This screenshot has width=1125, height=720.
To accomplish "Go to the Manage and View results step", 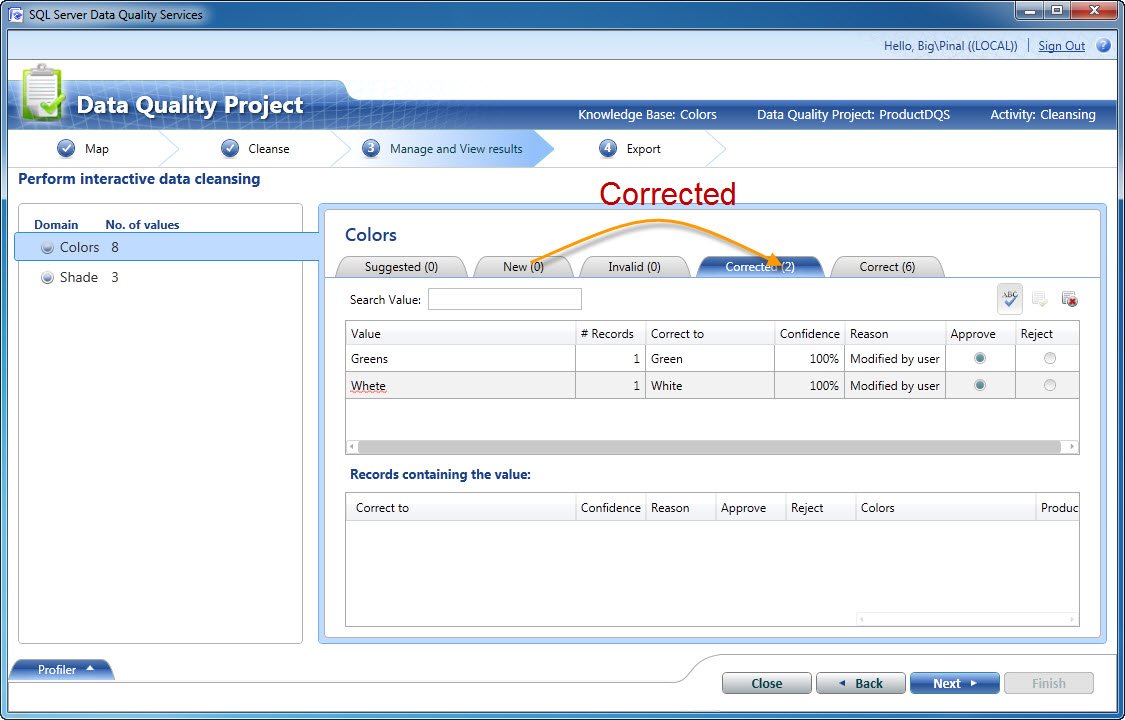I will pos(456,148).
